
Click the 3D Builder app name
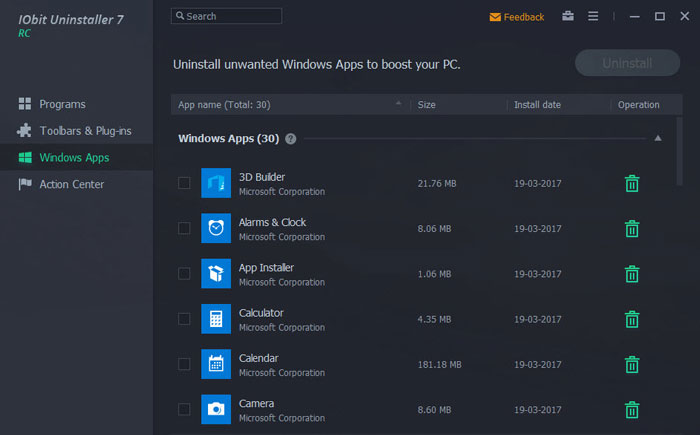[262, 177]
